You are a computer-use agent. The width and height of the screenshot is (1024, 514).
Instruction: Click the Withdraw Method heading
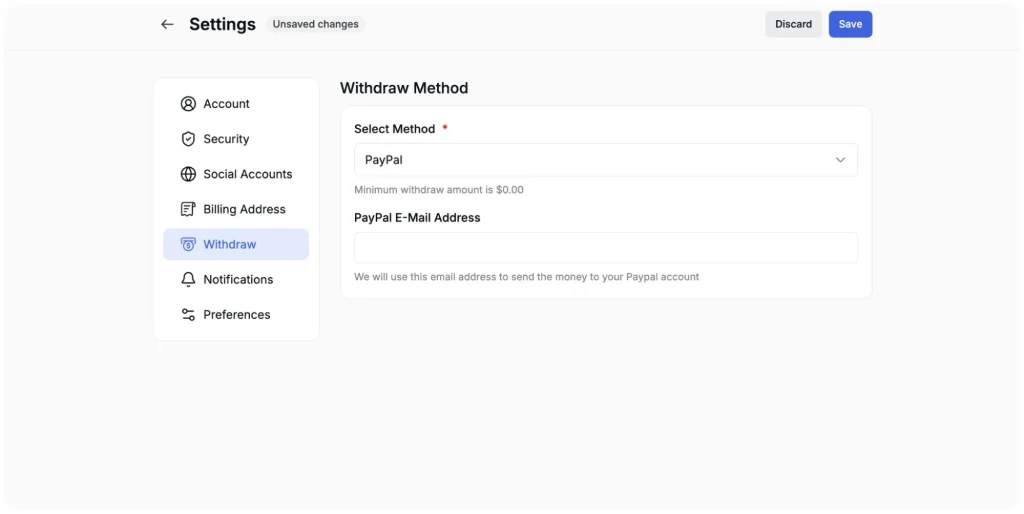[404, 88]
